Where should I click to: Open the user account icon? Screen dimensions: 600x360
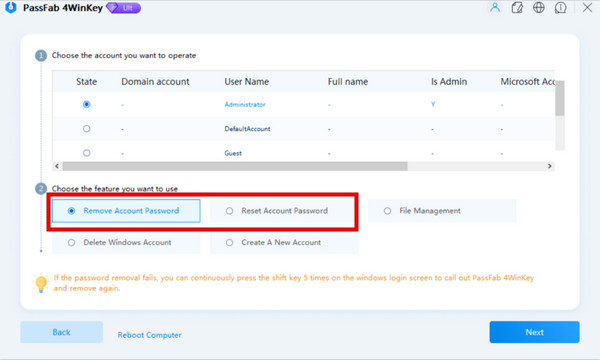click(x=495, y=8)
